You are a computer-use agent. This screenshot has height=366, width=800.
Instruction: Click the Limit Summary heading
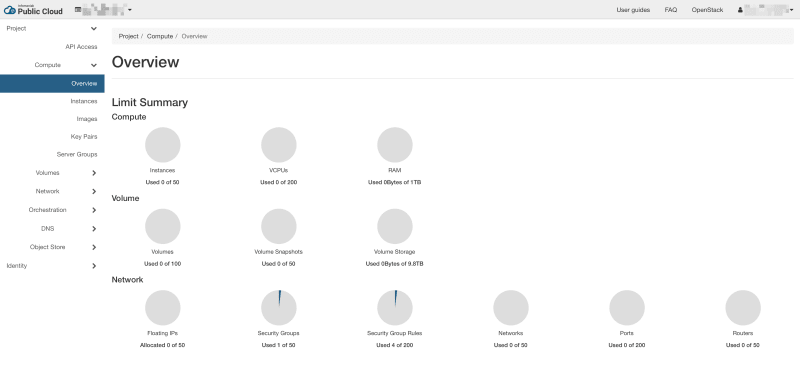coord(149,103)
